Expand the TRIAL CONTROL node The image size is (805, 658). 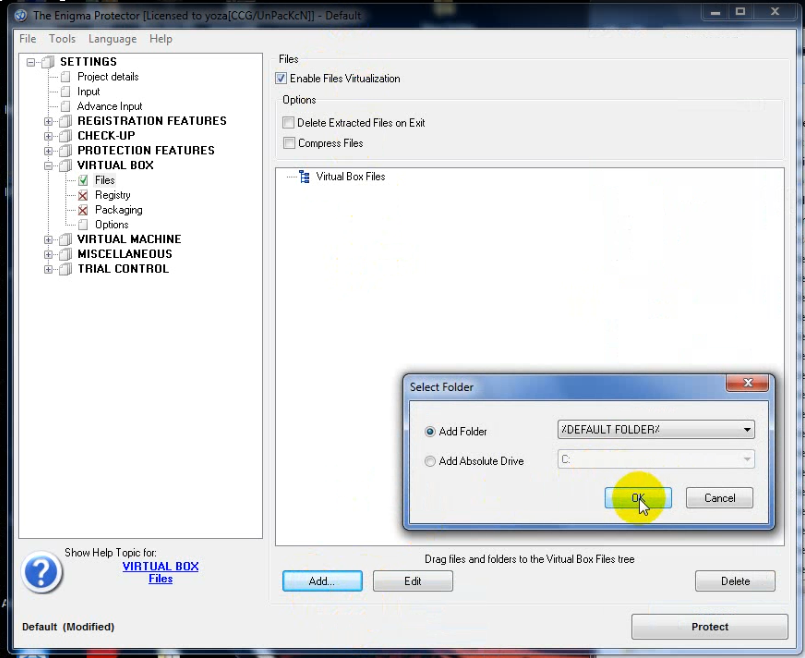[48, 269]
